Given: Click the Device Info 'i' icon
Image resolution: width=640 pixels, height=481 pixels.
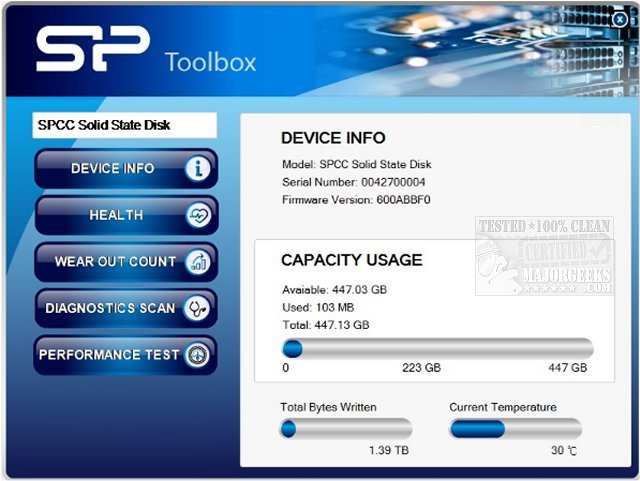Looking at the screenshot, I should tap(198, 168).
